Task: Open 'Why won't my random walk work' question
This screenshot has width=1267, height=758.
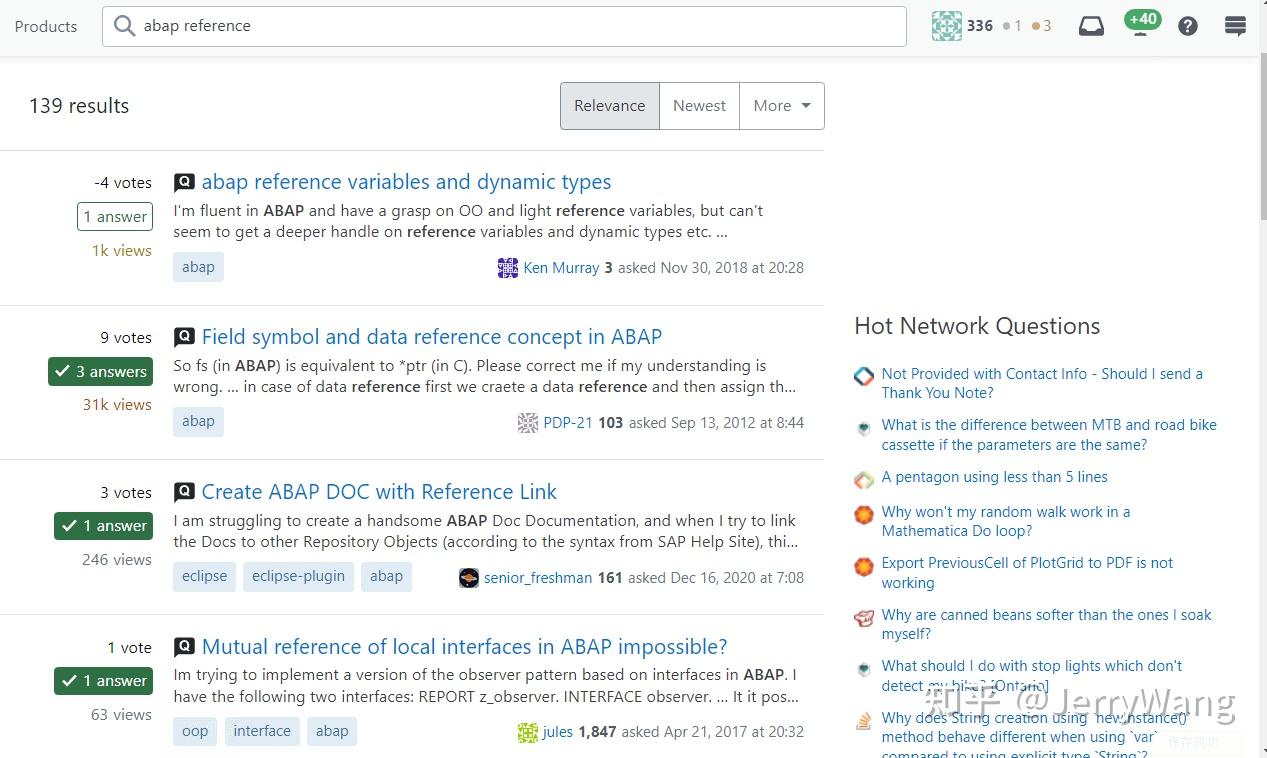Action: 1006,521
